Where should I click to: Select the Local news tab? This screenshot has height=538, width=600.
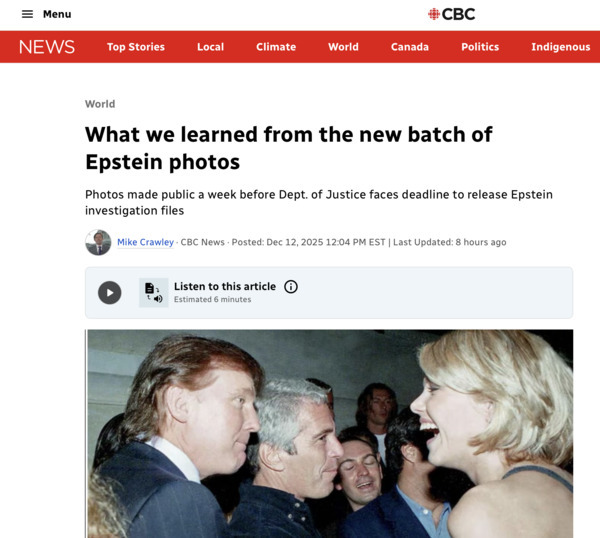click(x=210, y=47)
